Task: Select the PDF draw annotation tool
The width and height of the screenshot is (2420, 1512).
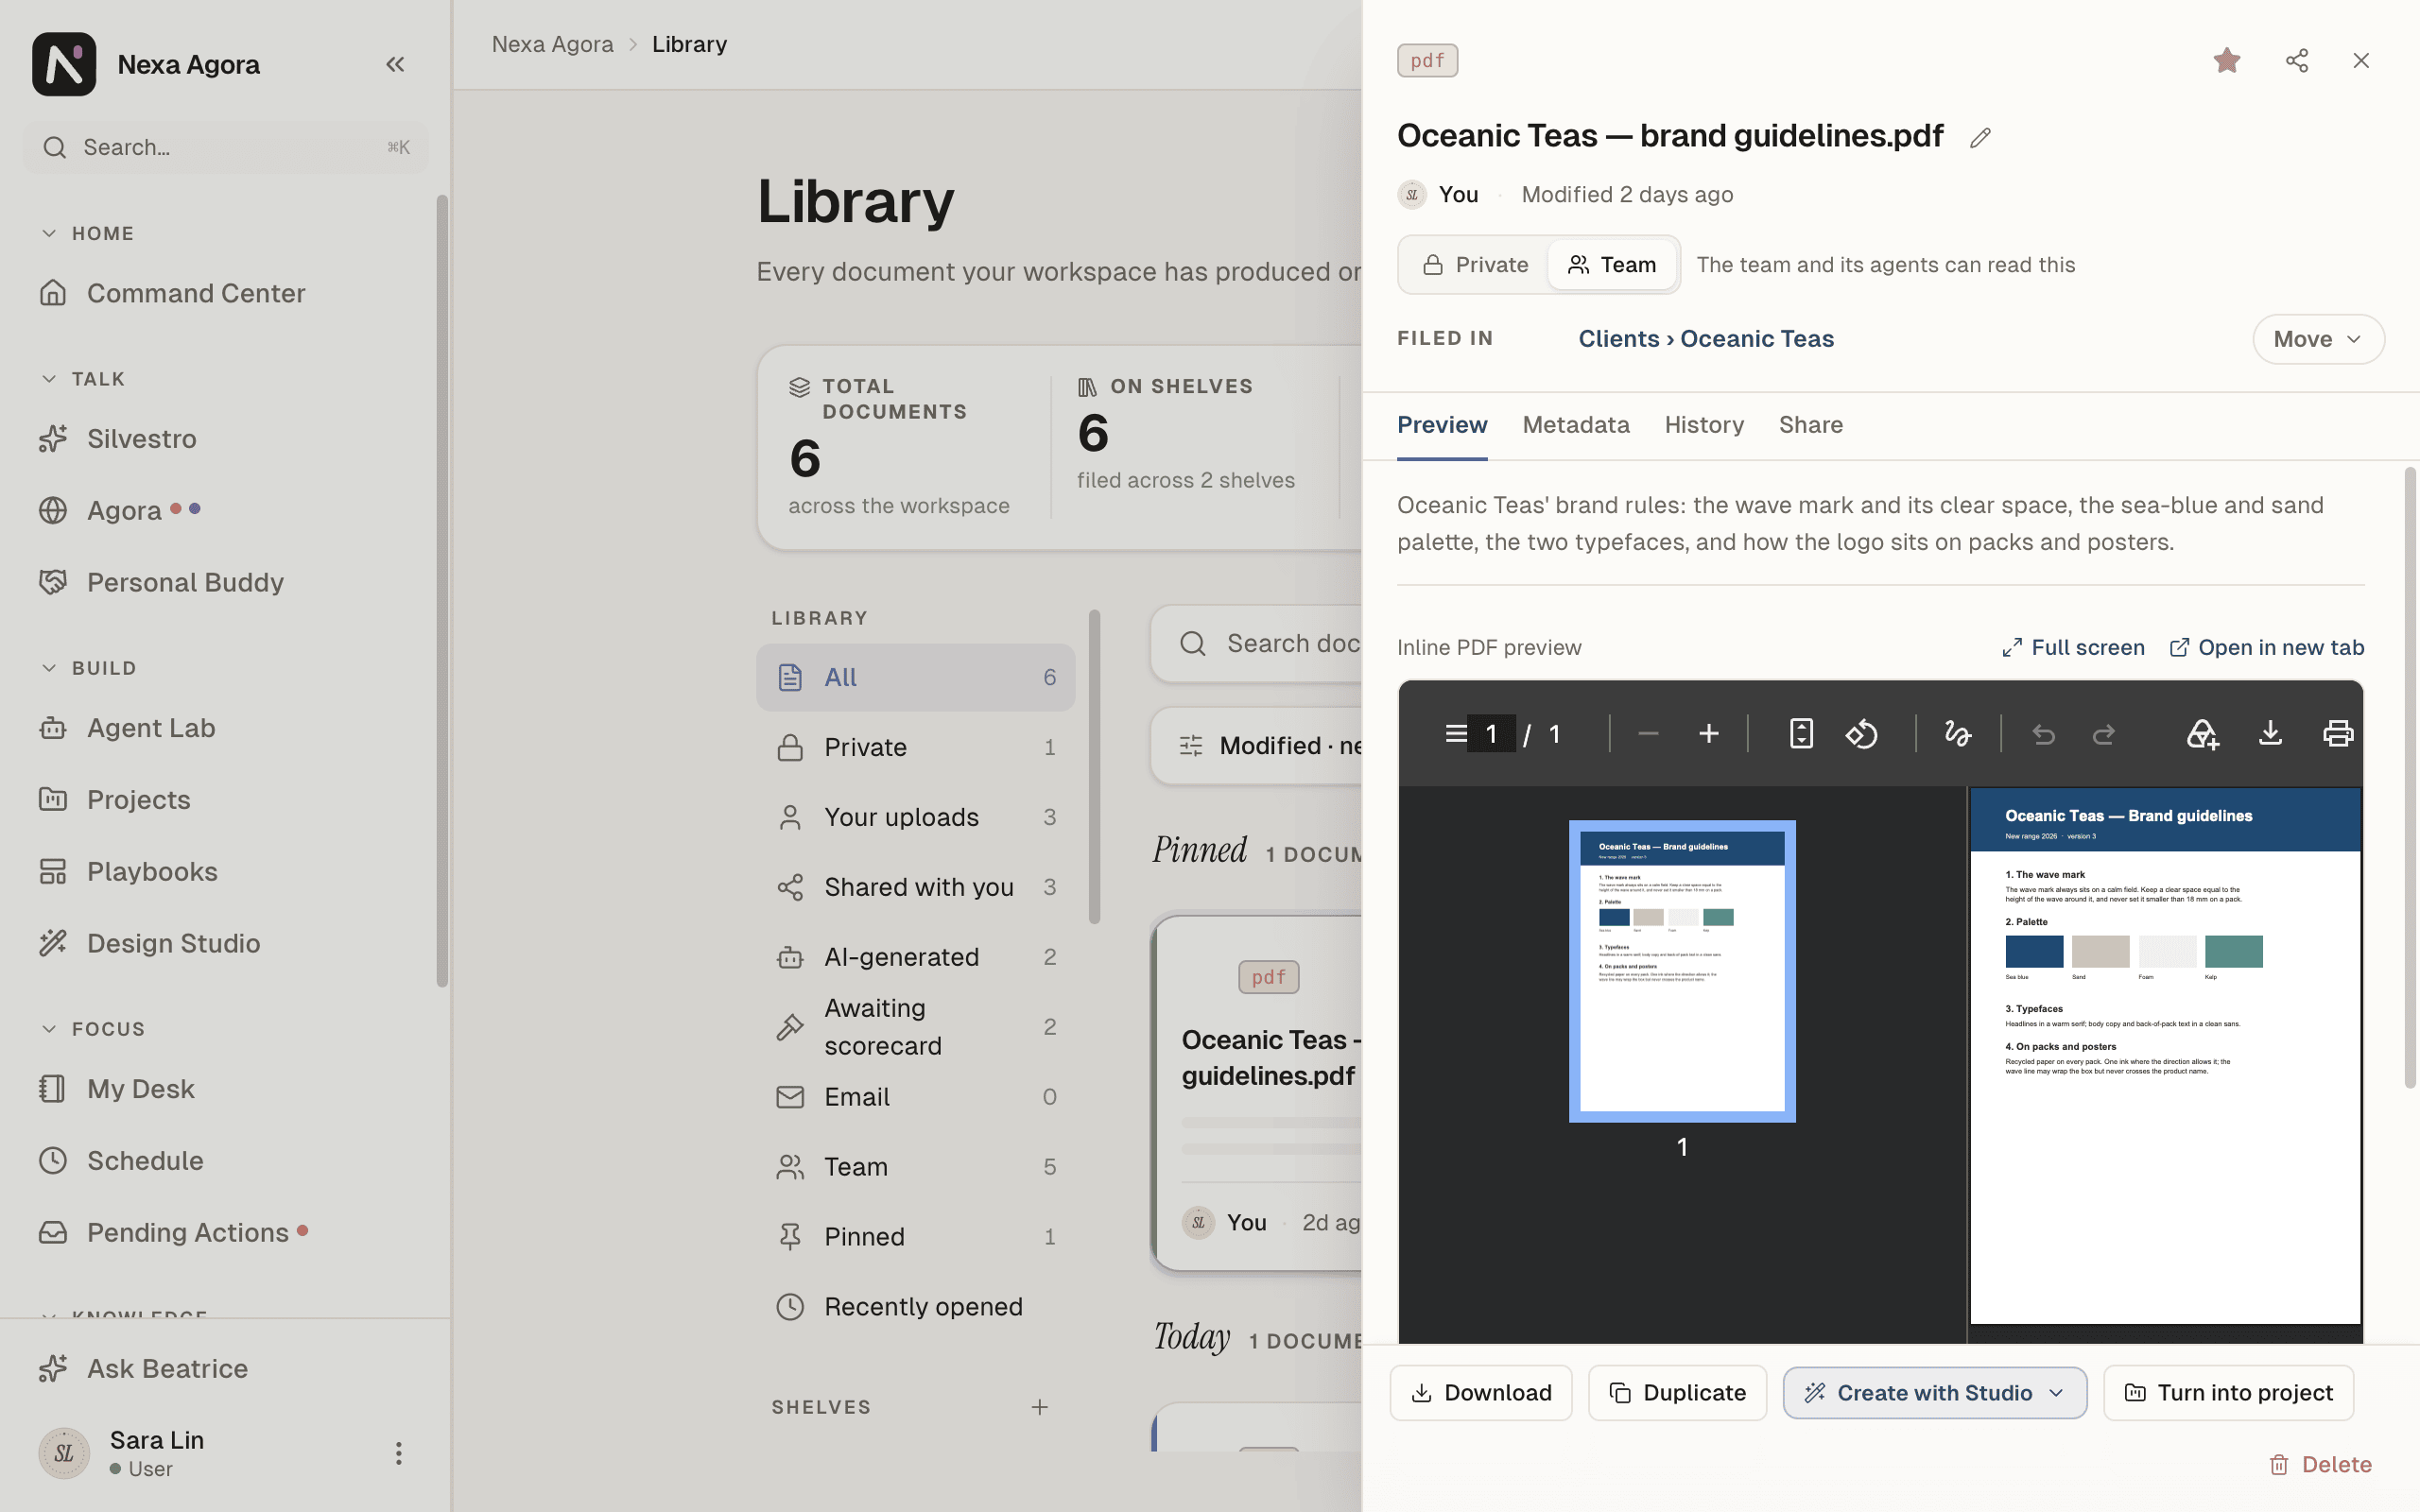Action: pos(1957,734)
